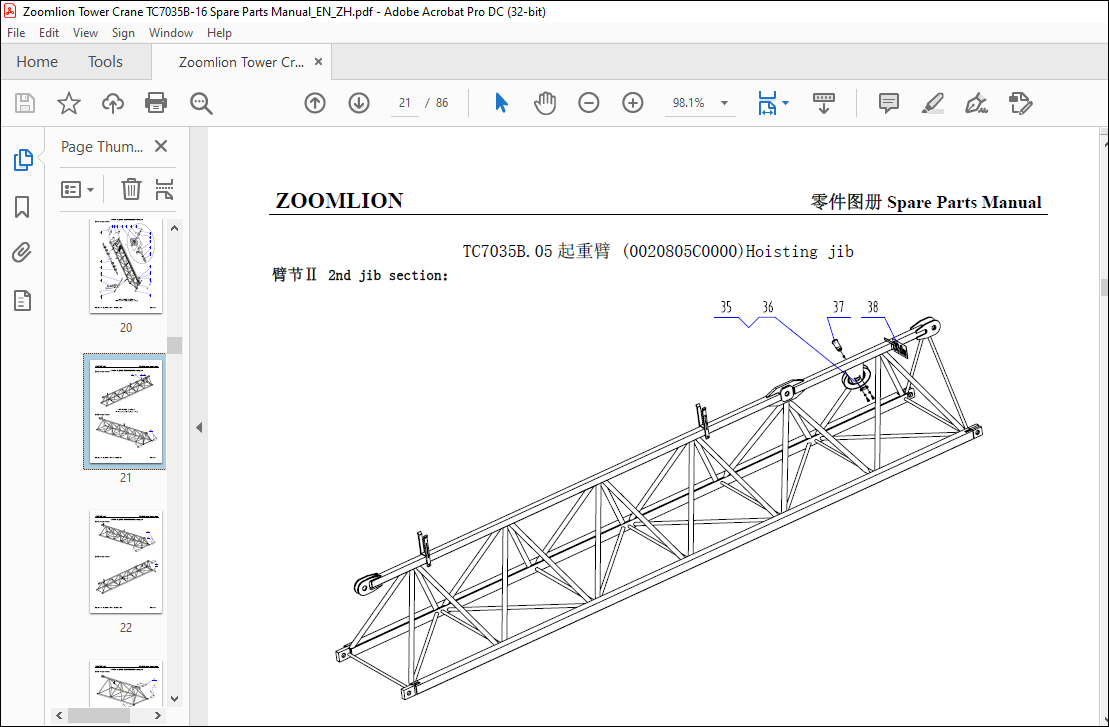Go to previous page arrow
1109x727 pixels.
click(315, 103)
